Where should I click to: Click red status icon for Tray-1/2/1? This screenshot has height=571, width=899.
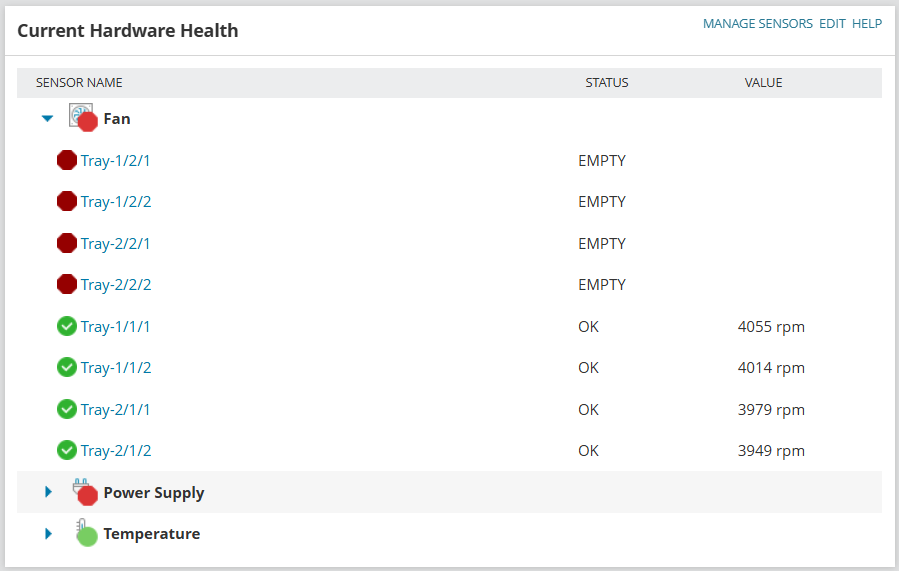coord(67,160)
